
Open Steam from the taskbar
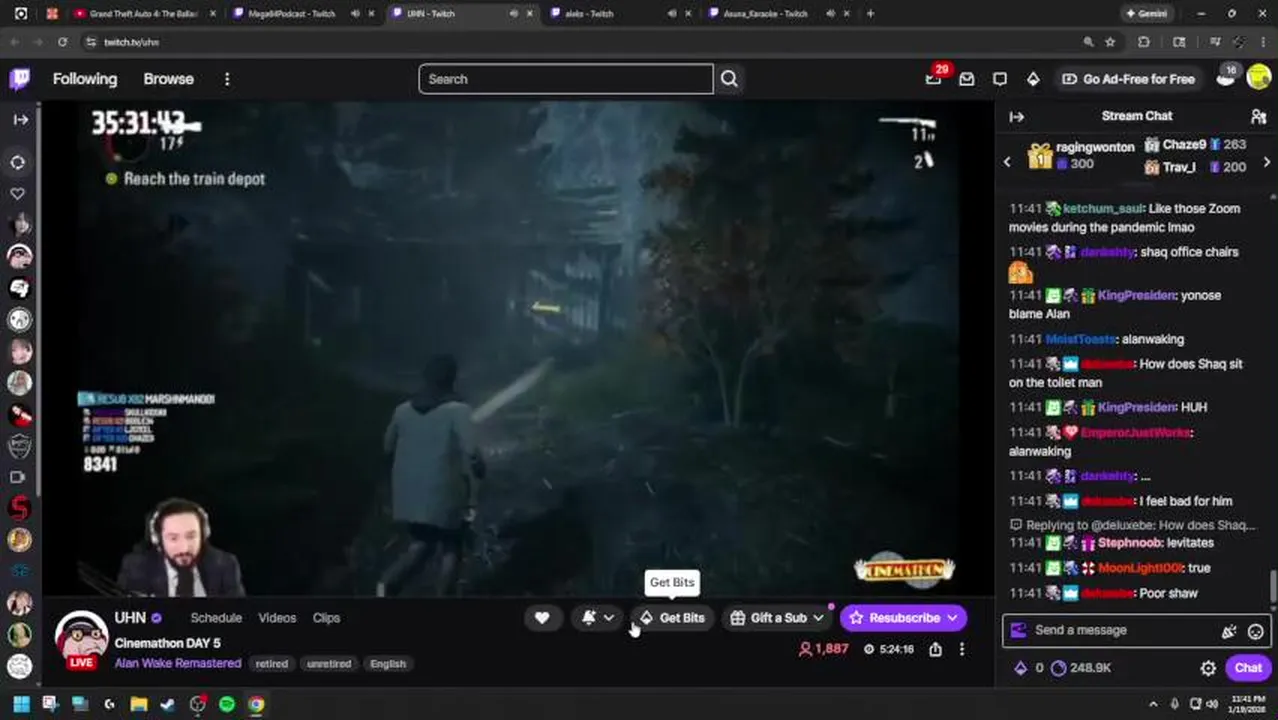(x=168, y=704)
